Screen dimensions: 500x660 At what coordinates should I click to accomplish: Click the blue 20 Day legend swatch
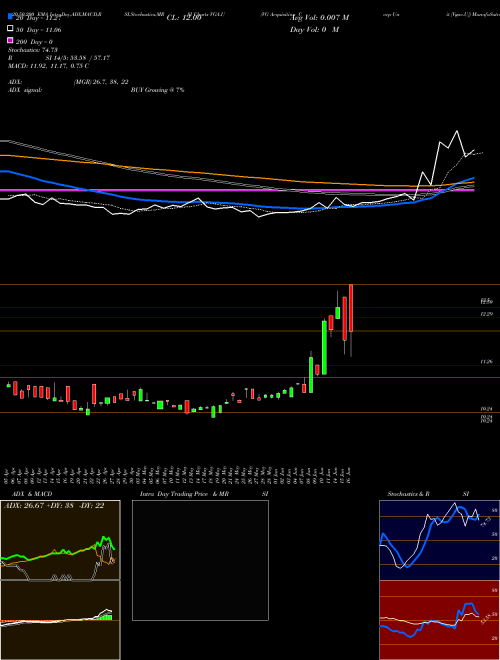tap(10, 17)
